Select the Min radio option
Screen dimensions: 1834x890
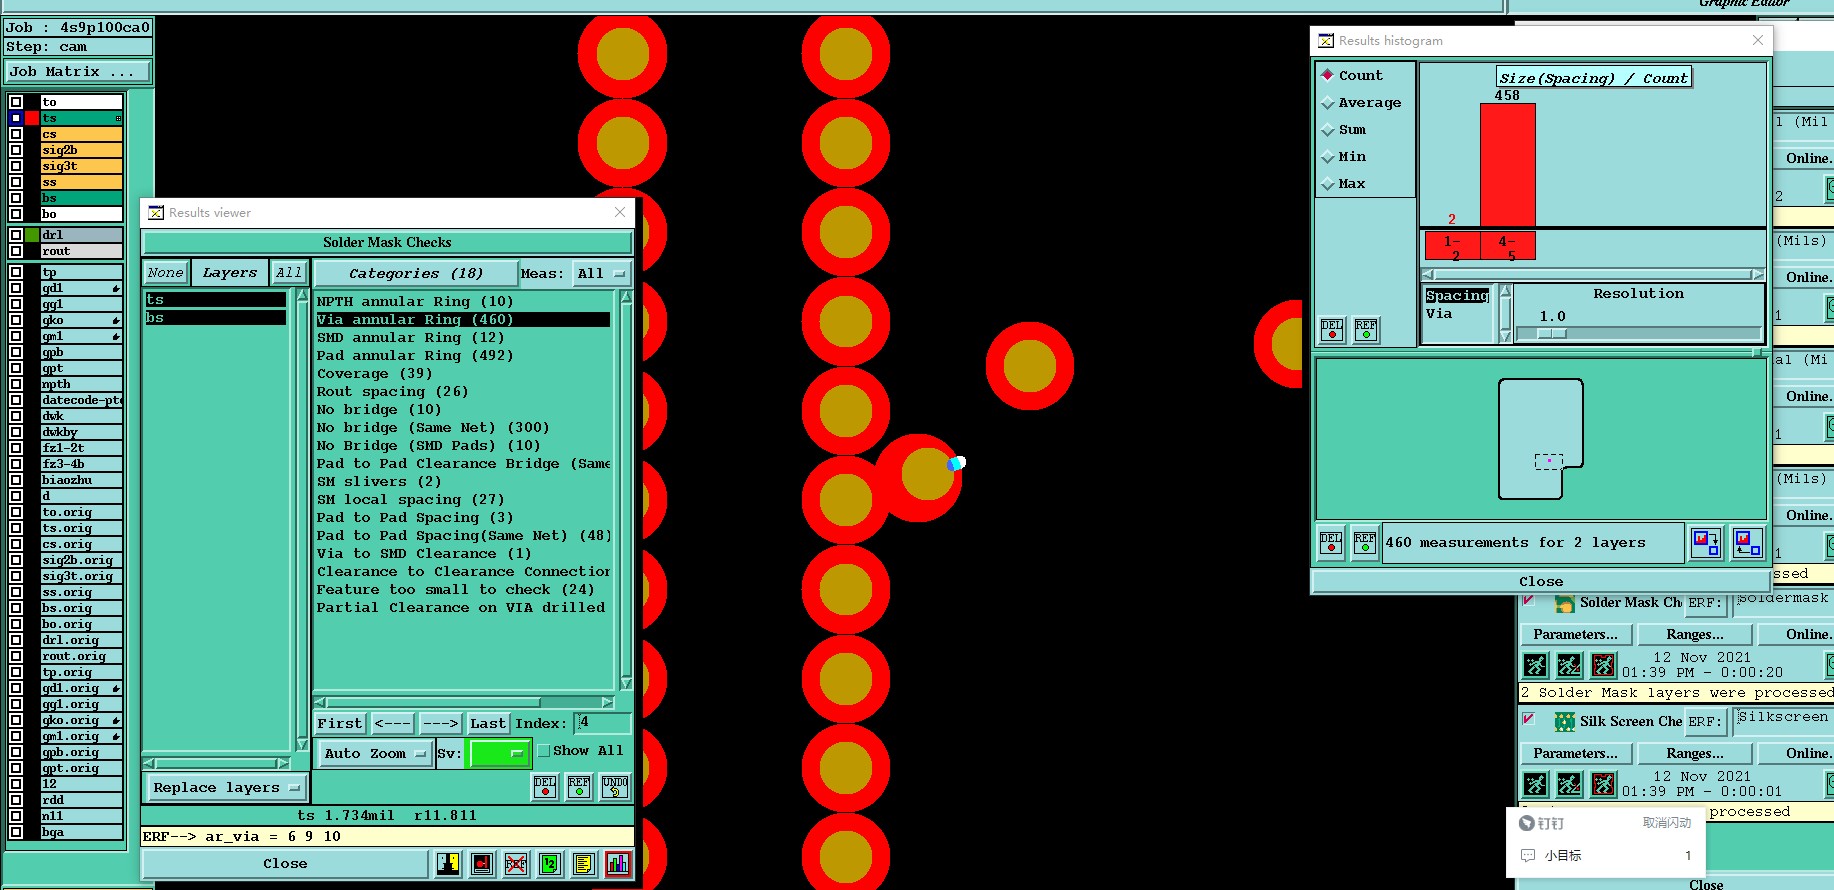pyautogui.click(x=1328, y=157)
